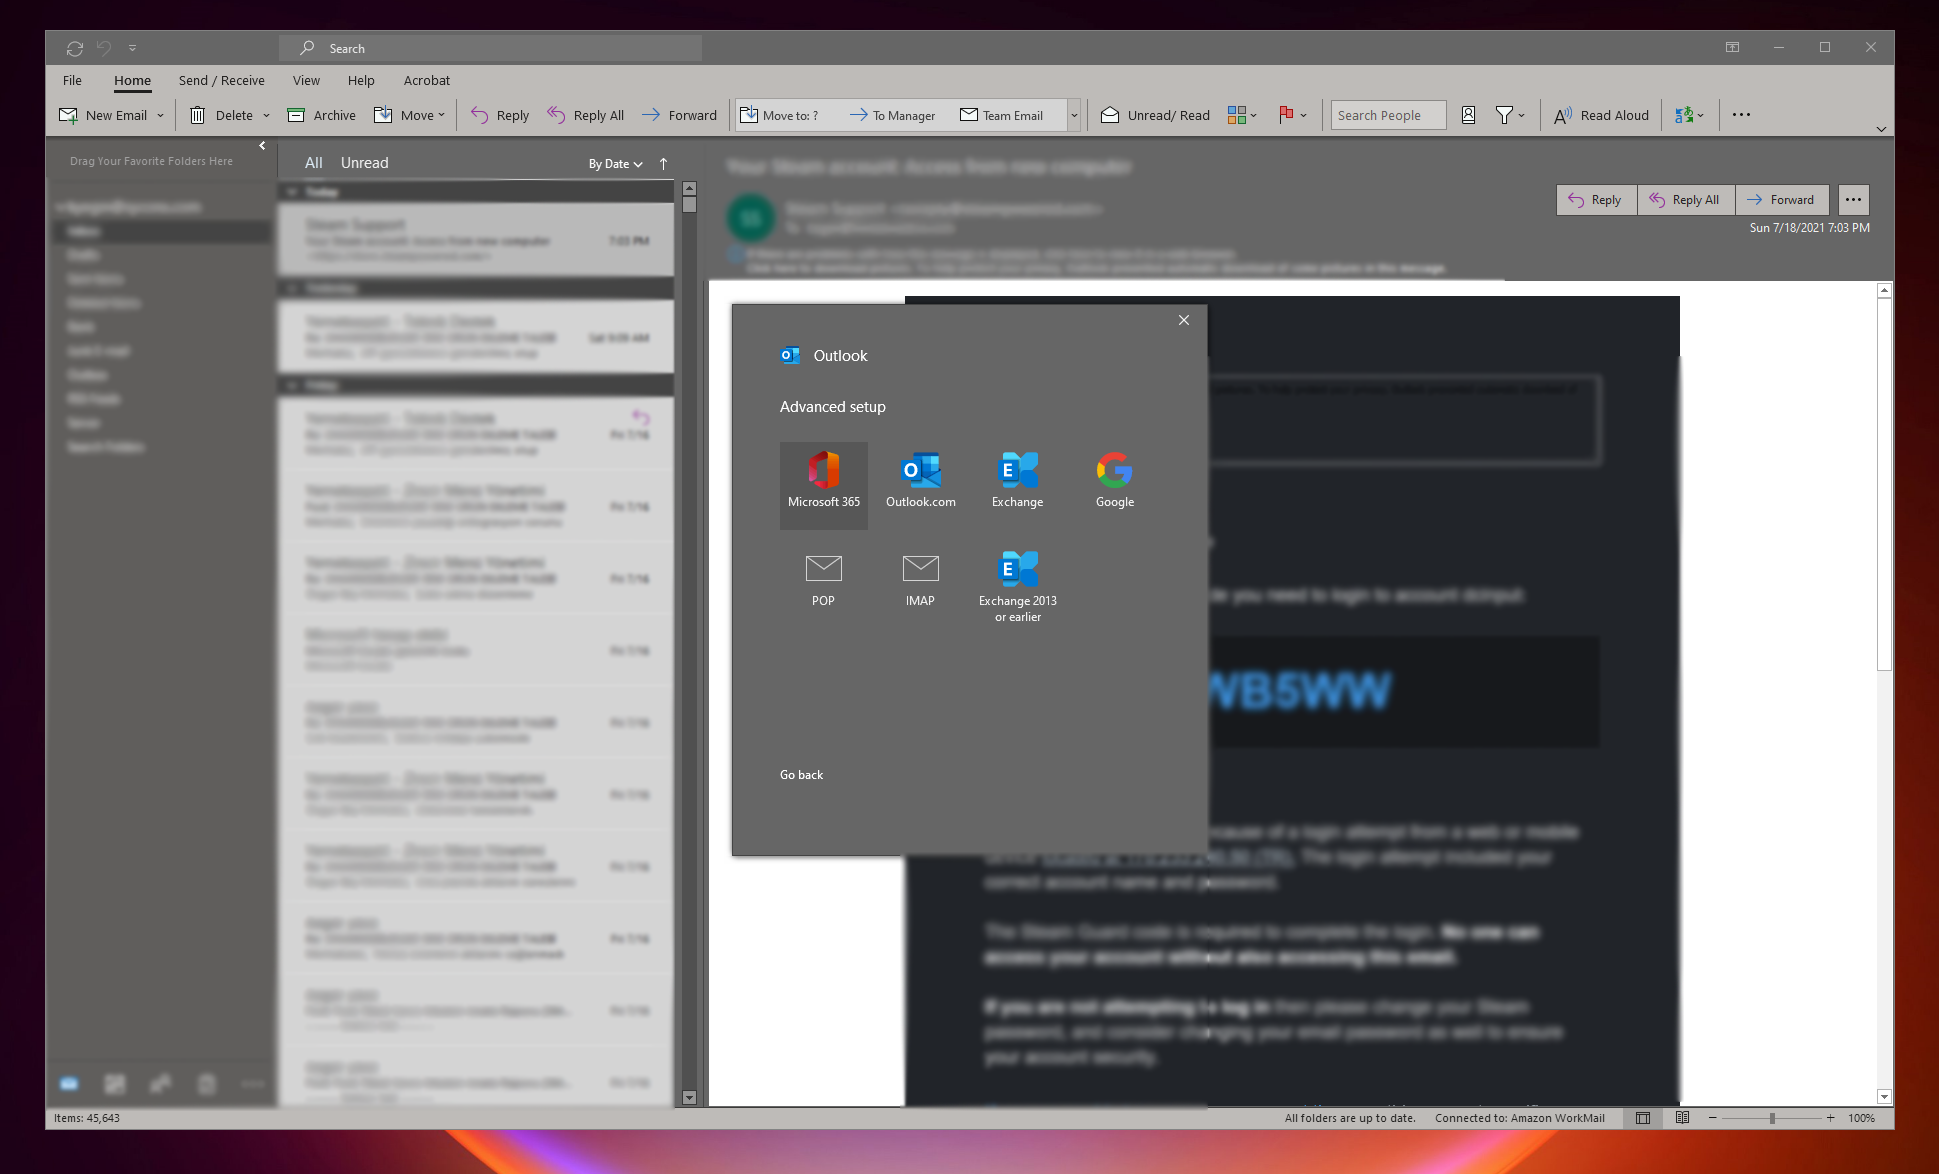Click Go back link in dialog
Screen dimensions: 1939x1174
coord(802,775)
